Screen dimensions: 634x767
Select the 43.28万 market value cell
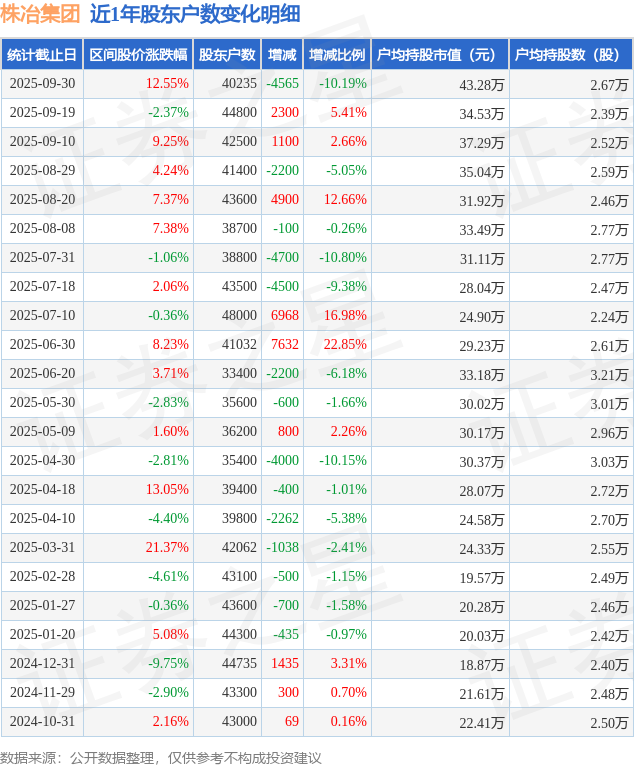point(482,84)
